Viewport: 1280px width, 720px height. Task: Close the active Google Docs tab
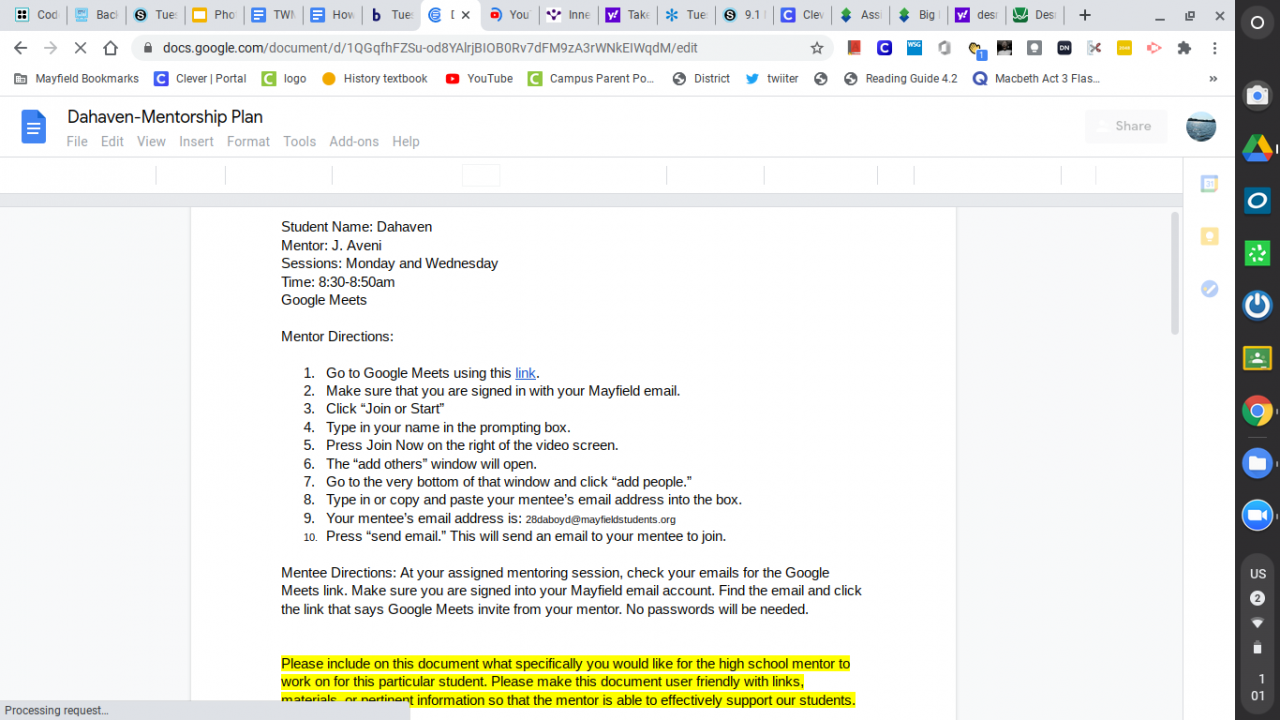[x=465, y=15]
